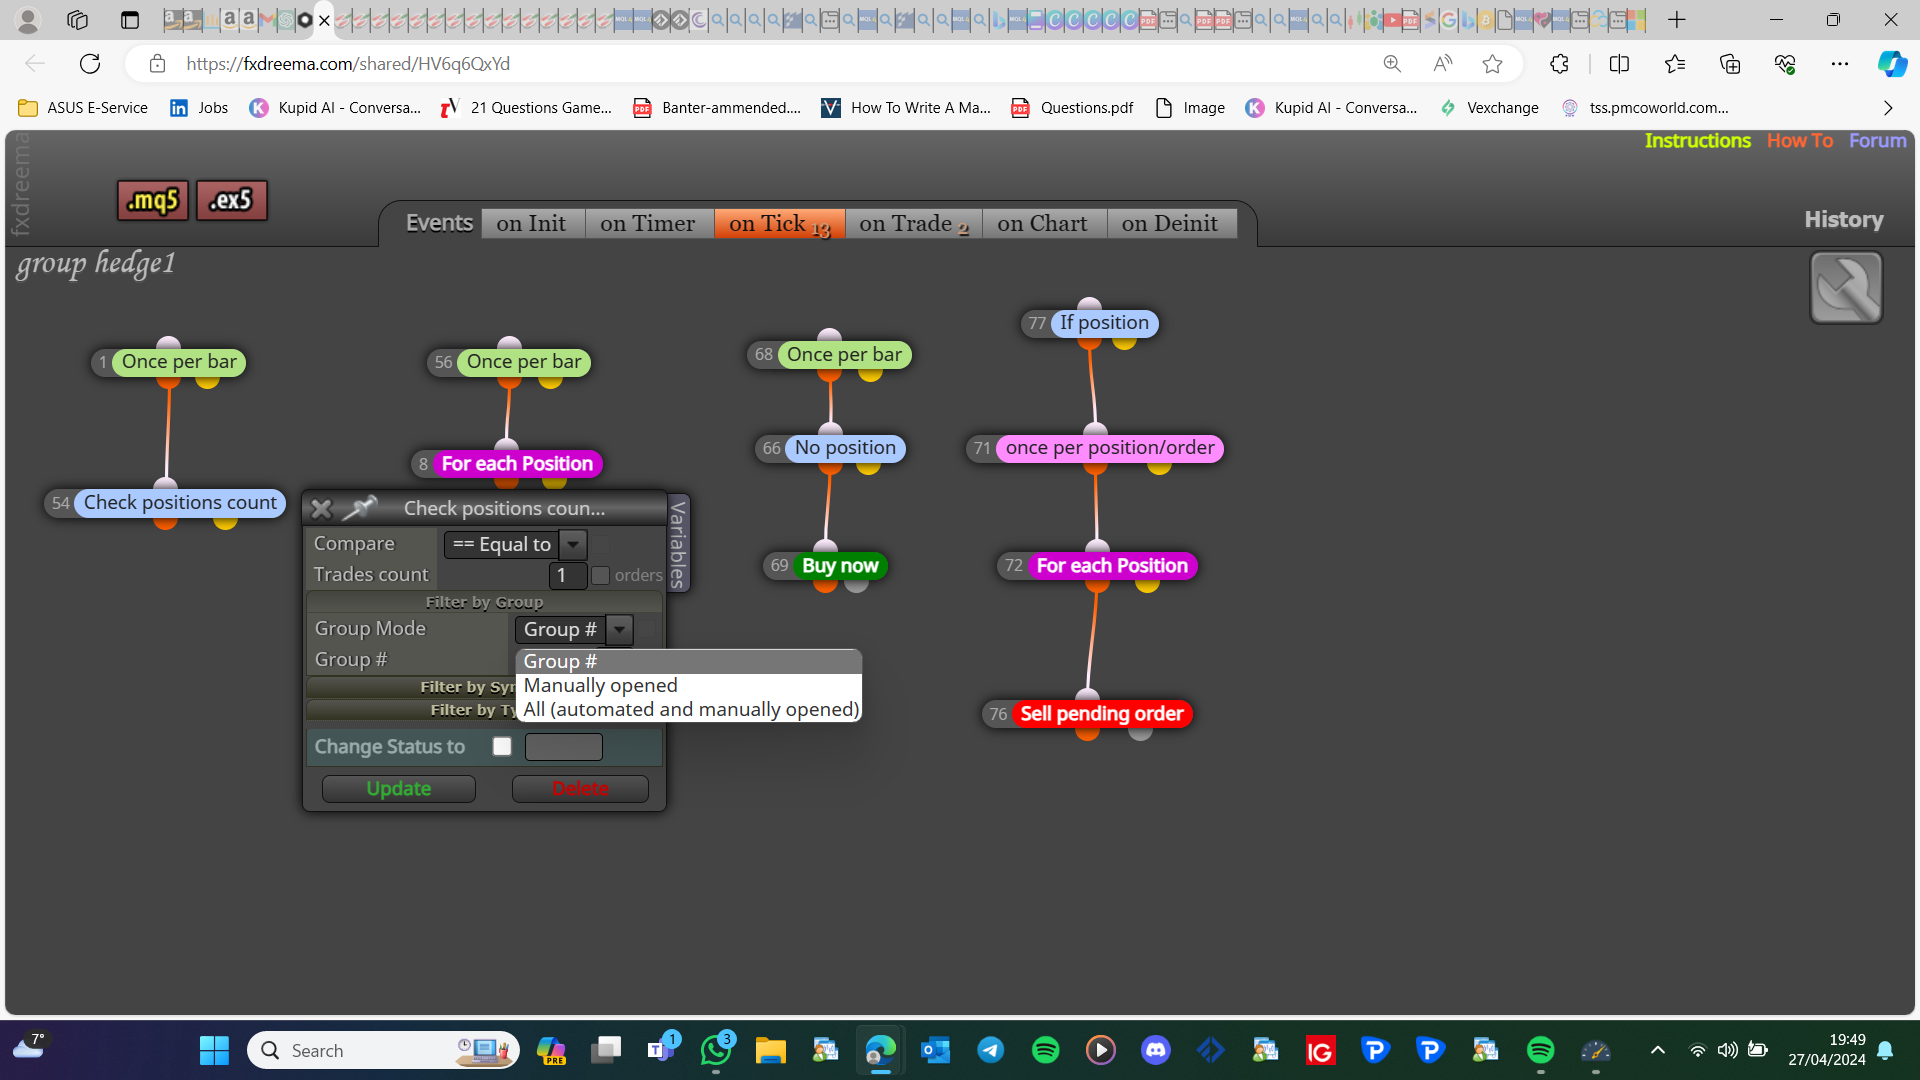
Task: Download the .ex5 compiled file
Action: pyautogui.click(x=231, y=200)
